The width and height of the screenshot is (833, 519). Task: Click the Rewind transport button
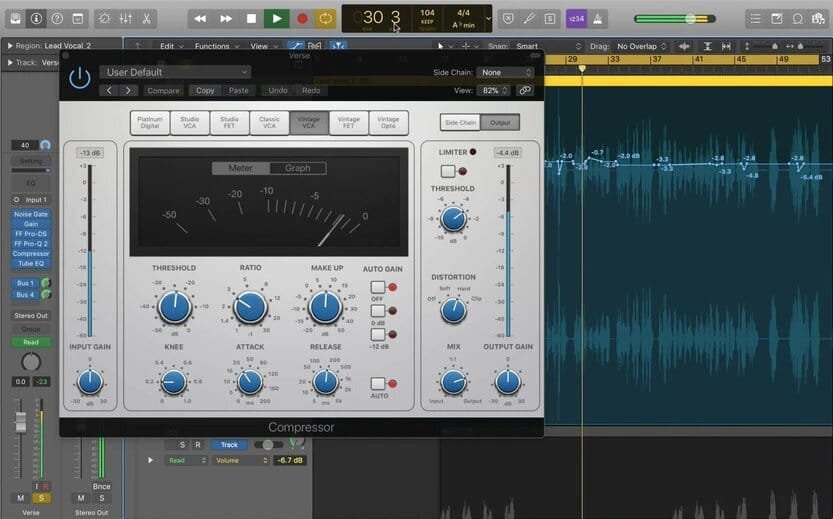(200, 19)
